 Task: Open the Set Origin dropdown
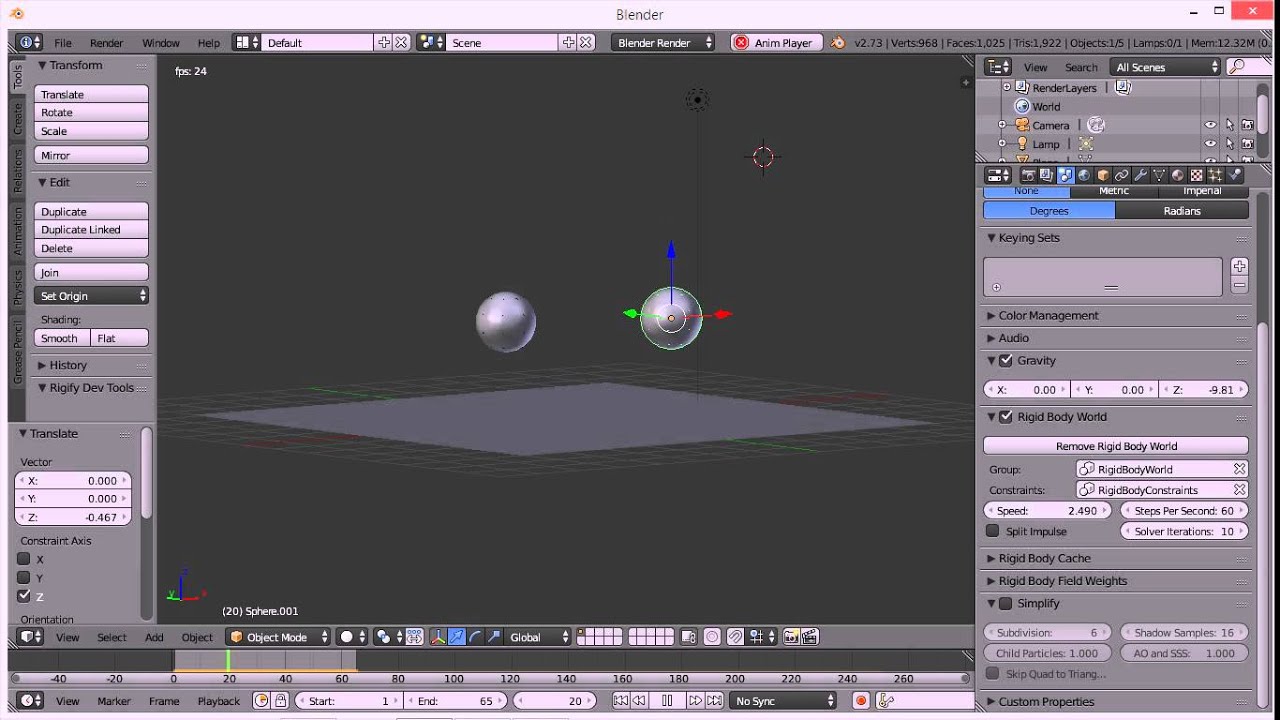(x=92, y=296)
